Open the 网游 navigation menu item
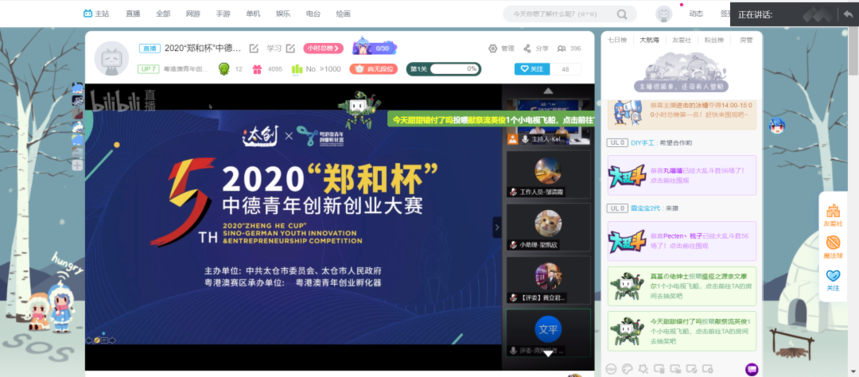This screenshot has height=377, width=859. 193,14
